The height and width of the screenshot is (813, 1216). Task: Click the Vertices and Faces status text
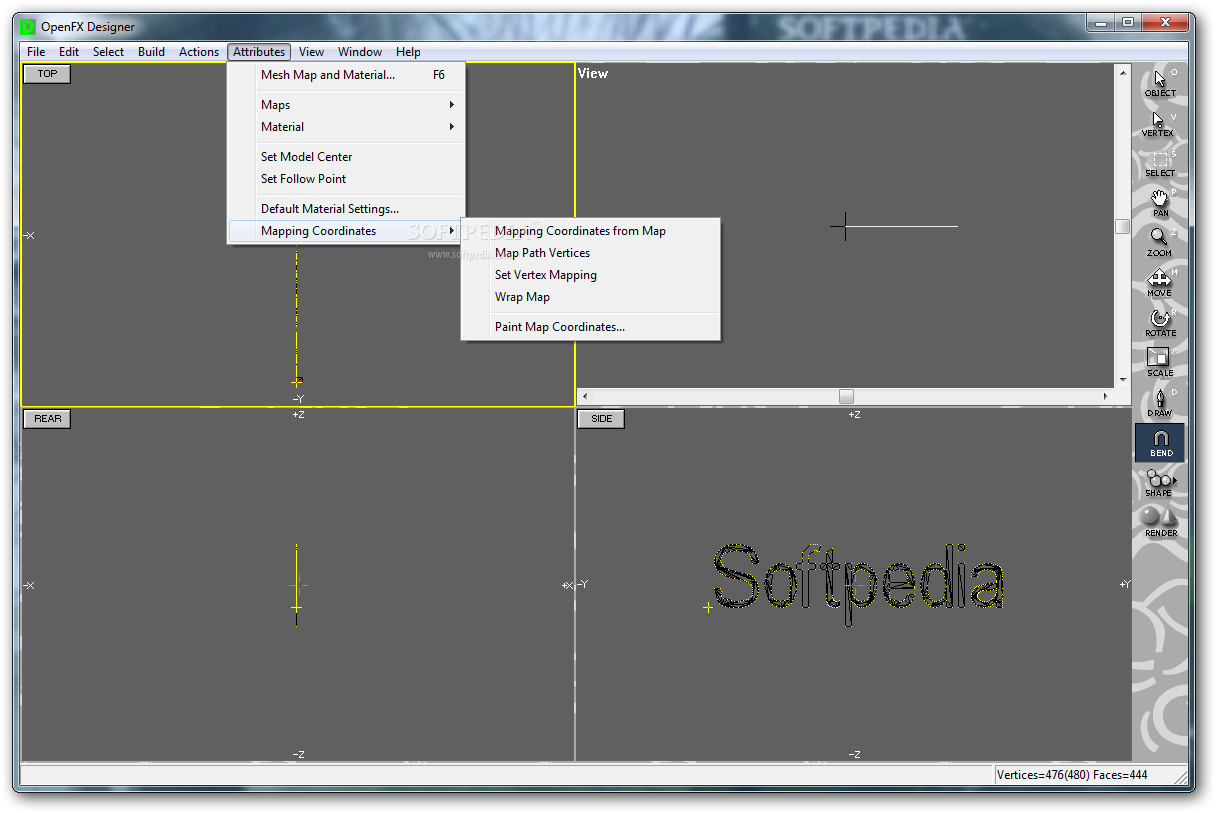pyautogui.click(x=1072, y=775)
